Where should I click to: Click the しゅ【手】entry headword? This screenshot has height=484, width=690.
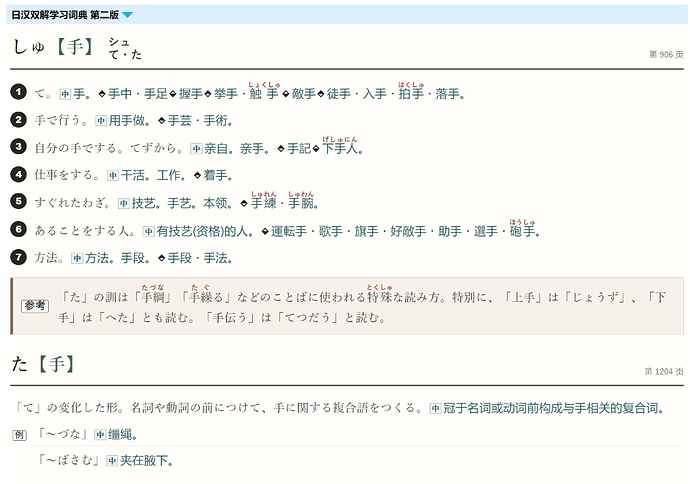point(53,46)
